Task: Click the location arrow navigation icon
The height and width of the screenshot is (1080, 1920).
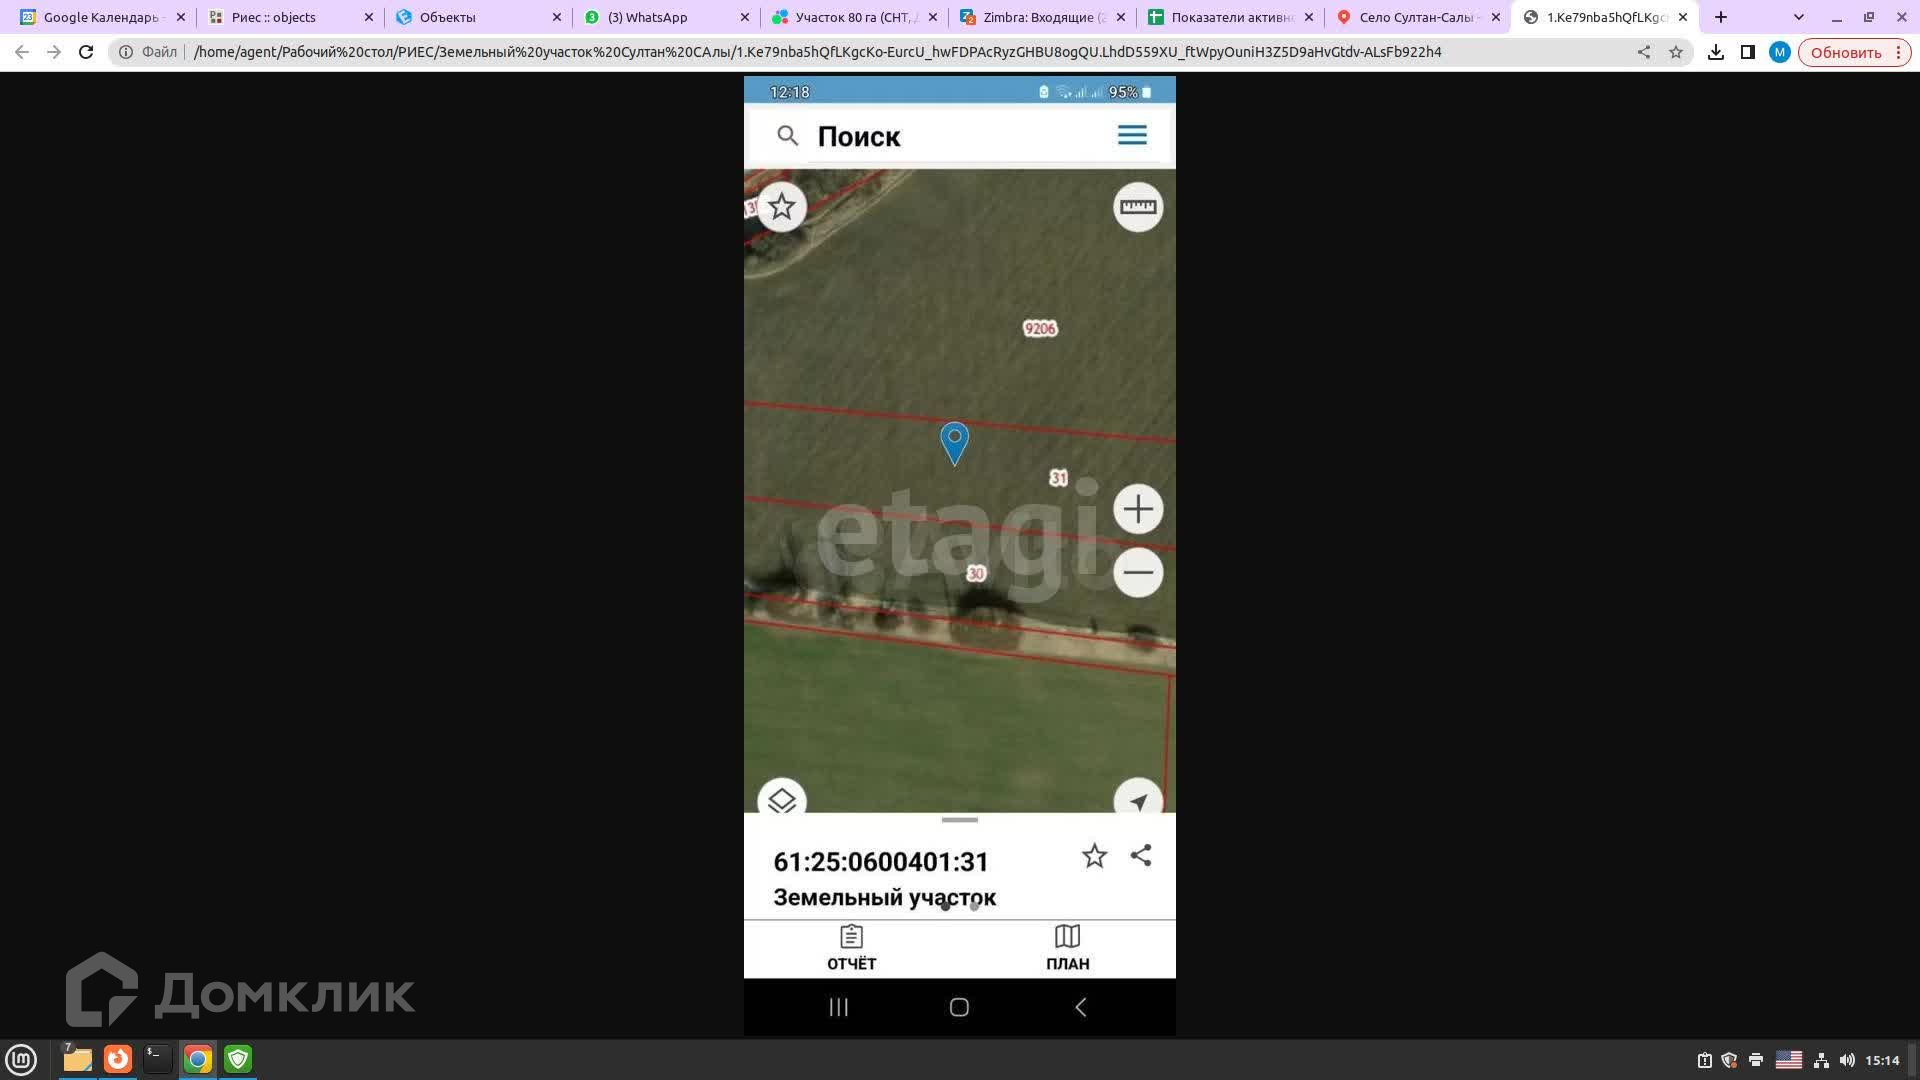Action: click(1138, 801)
